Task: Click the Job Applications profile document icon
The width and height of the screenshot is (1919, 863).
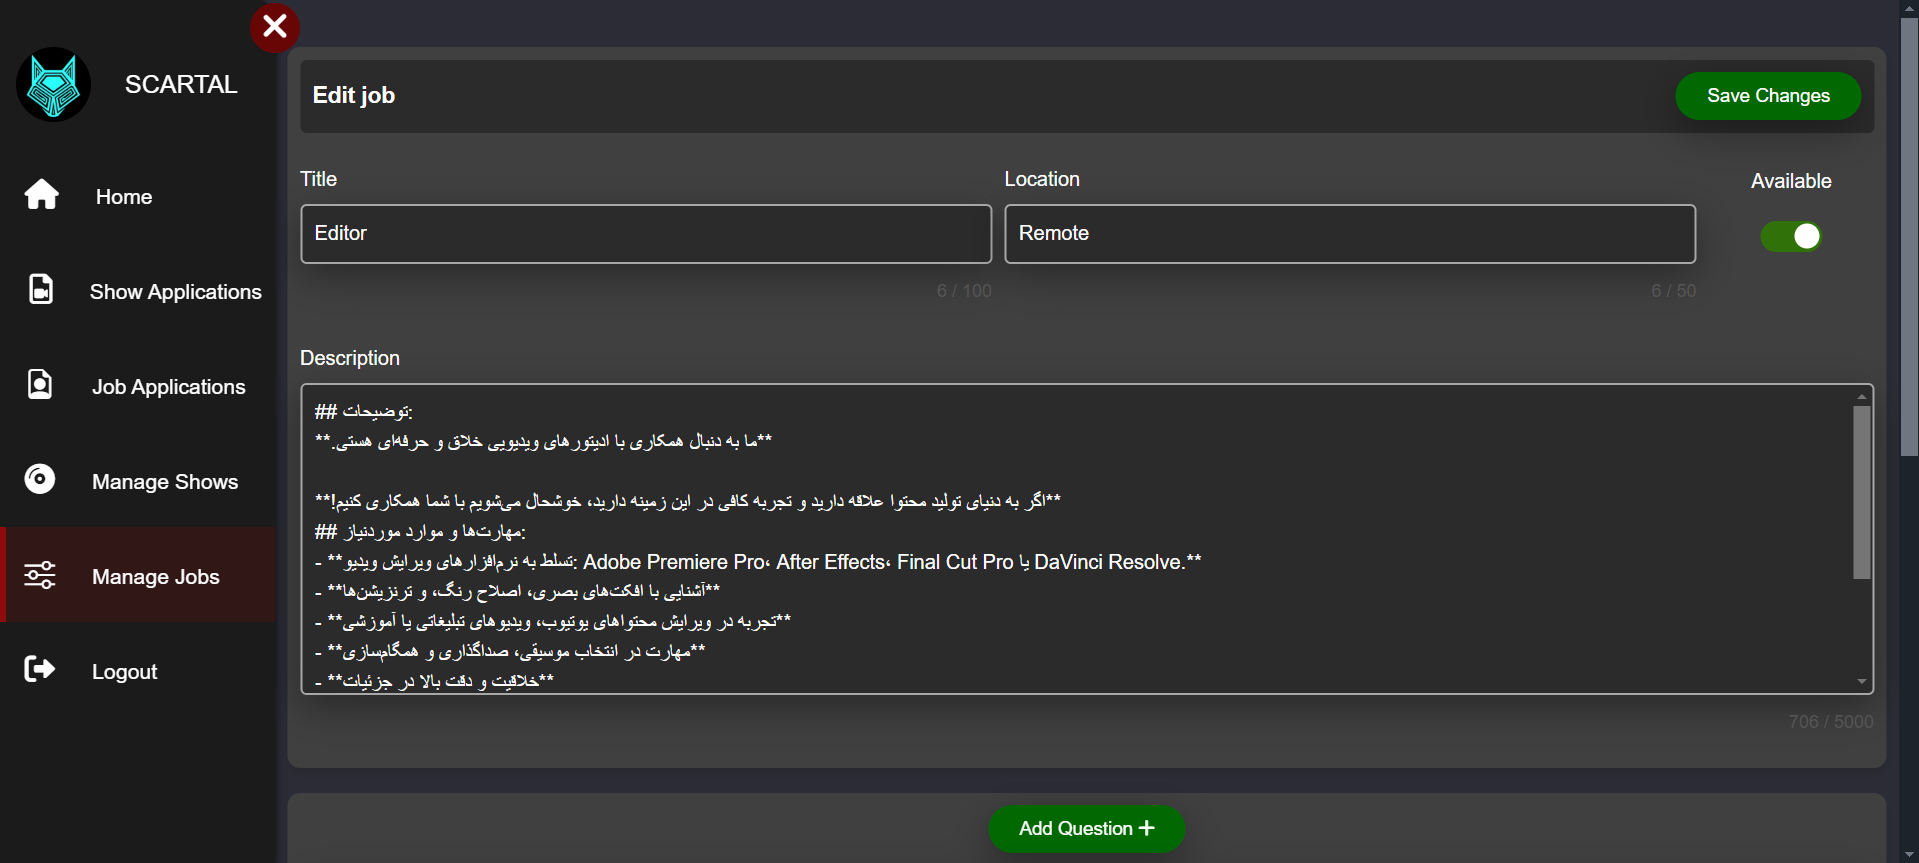Action: (x=40, y=384)
